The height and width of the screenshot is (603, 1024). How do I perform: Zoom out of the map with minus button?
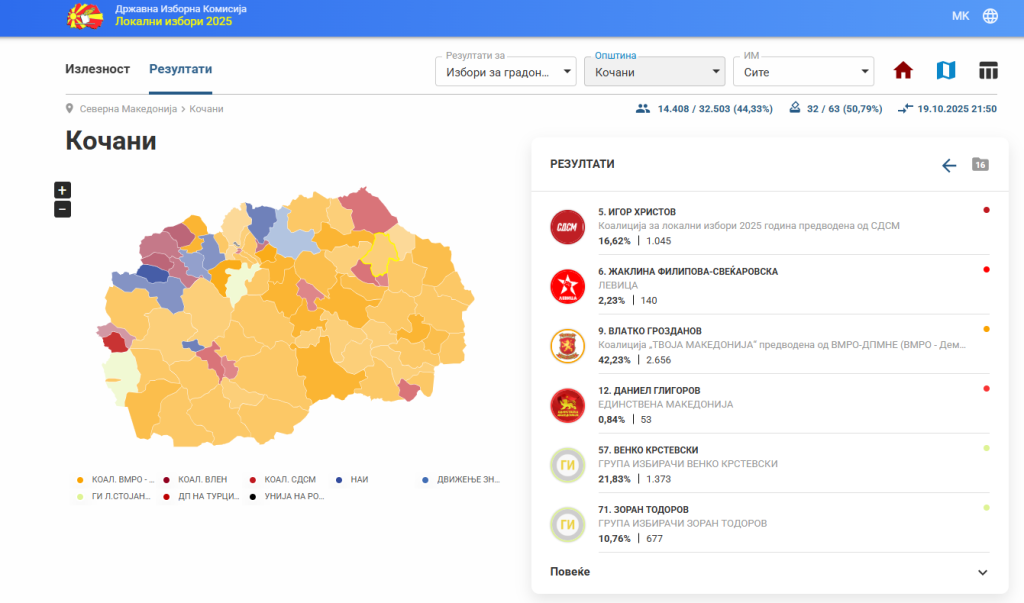point(62,209)
